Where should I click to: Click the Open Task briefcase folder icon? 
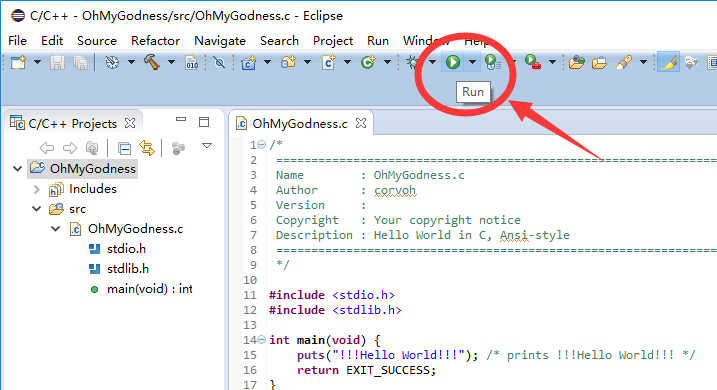pos(599,62)
